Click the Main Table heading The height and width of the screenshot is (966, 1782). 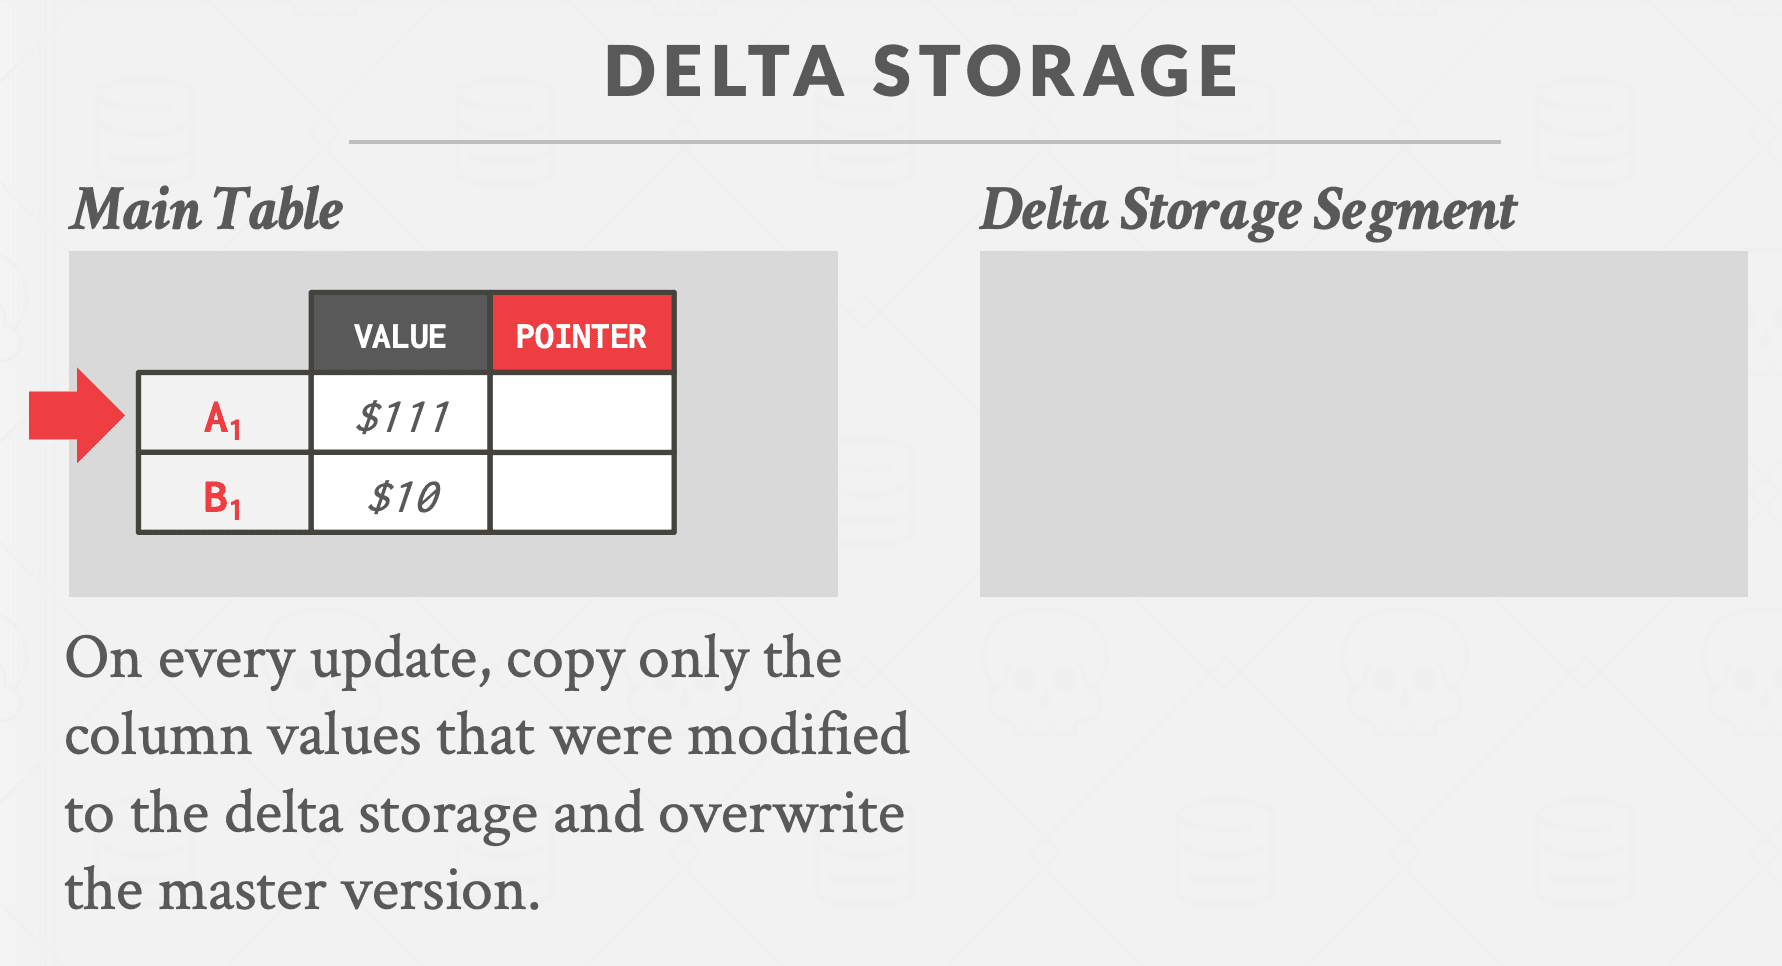click(207, 210)
